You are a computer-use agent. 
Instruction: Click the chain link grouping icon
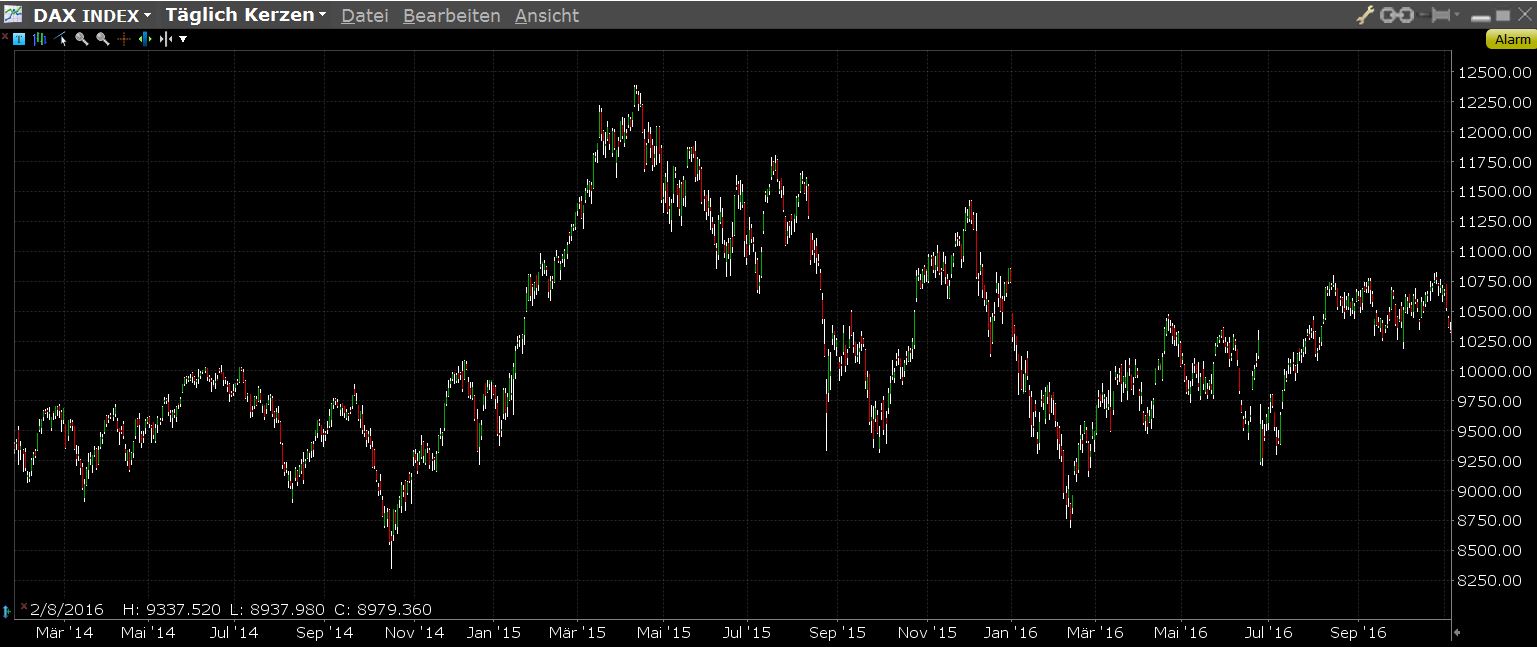click(1397, 15)
